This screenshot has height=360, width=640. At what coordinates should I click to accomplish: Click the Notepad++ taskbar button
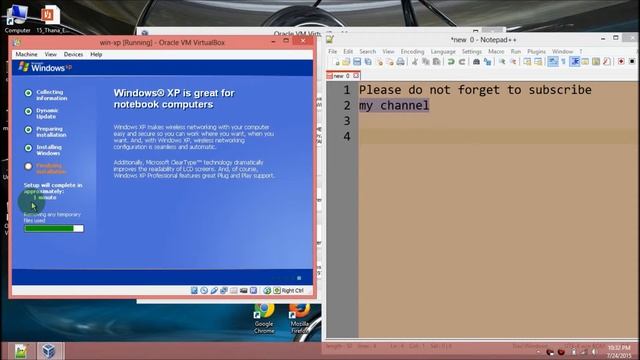point(21,351)
